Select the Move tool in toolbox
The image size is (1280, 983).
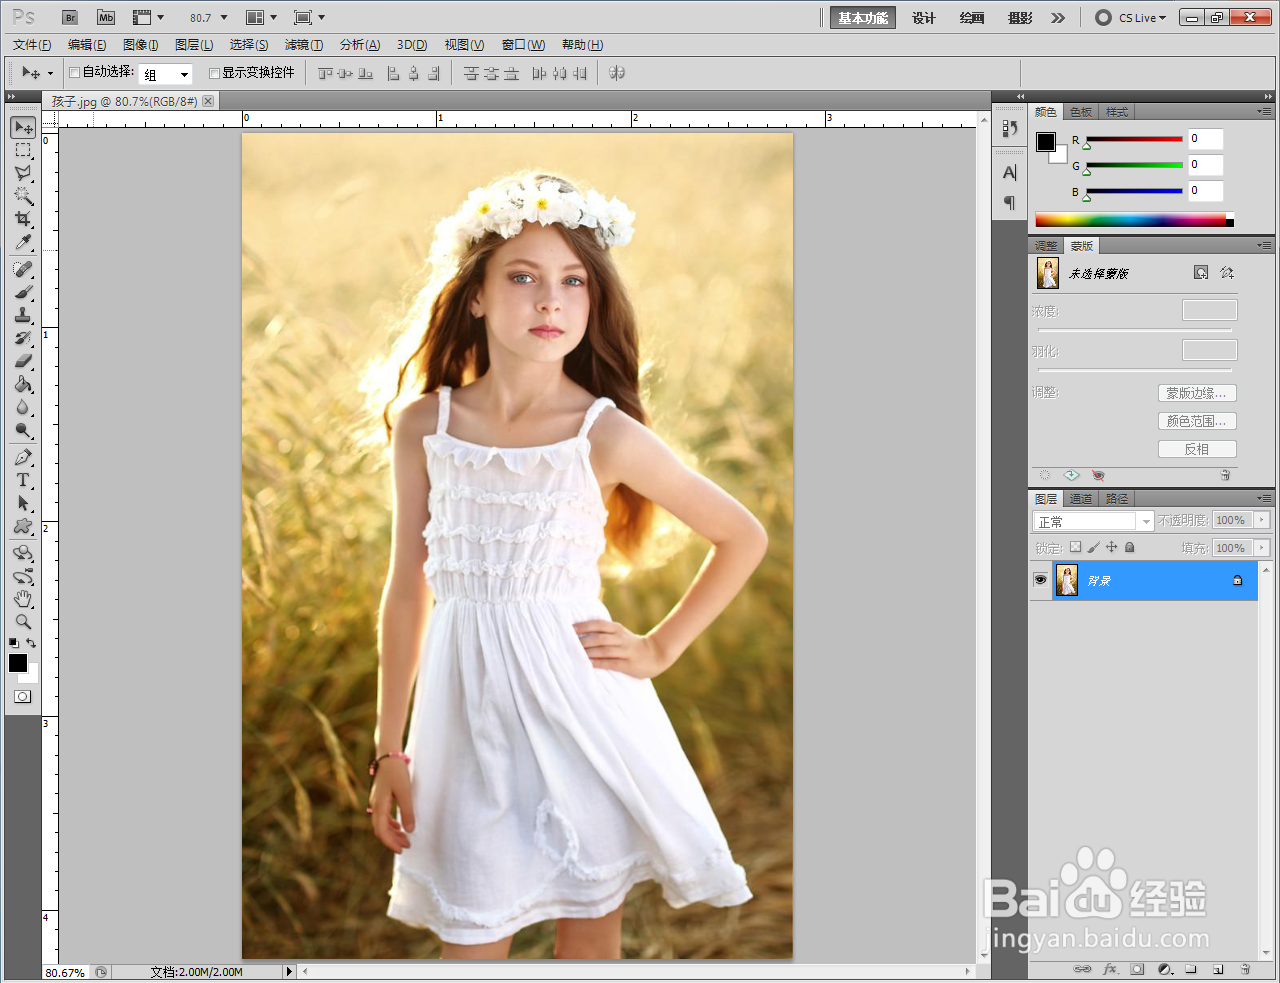point(23,127)
